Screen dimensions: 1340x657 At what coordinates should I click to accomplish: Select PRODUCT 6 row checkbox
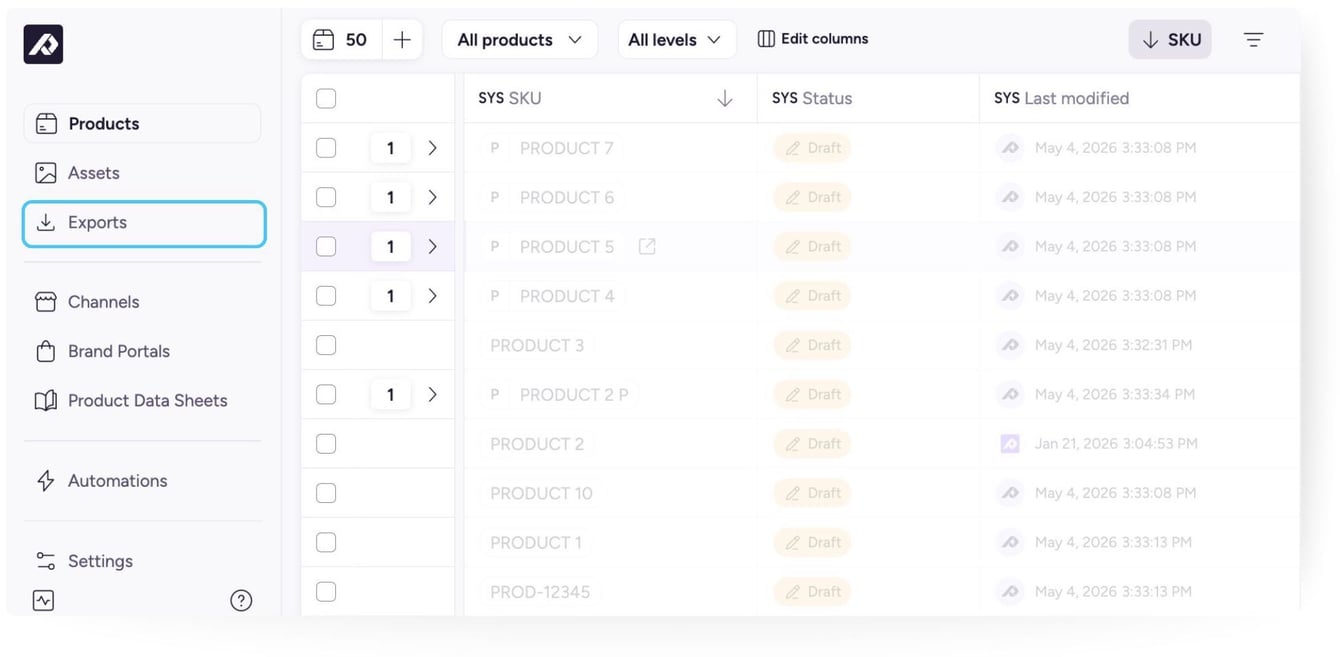point(326,198)
